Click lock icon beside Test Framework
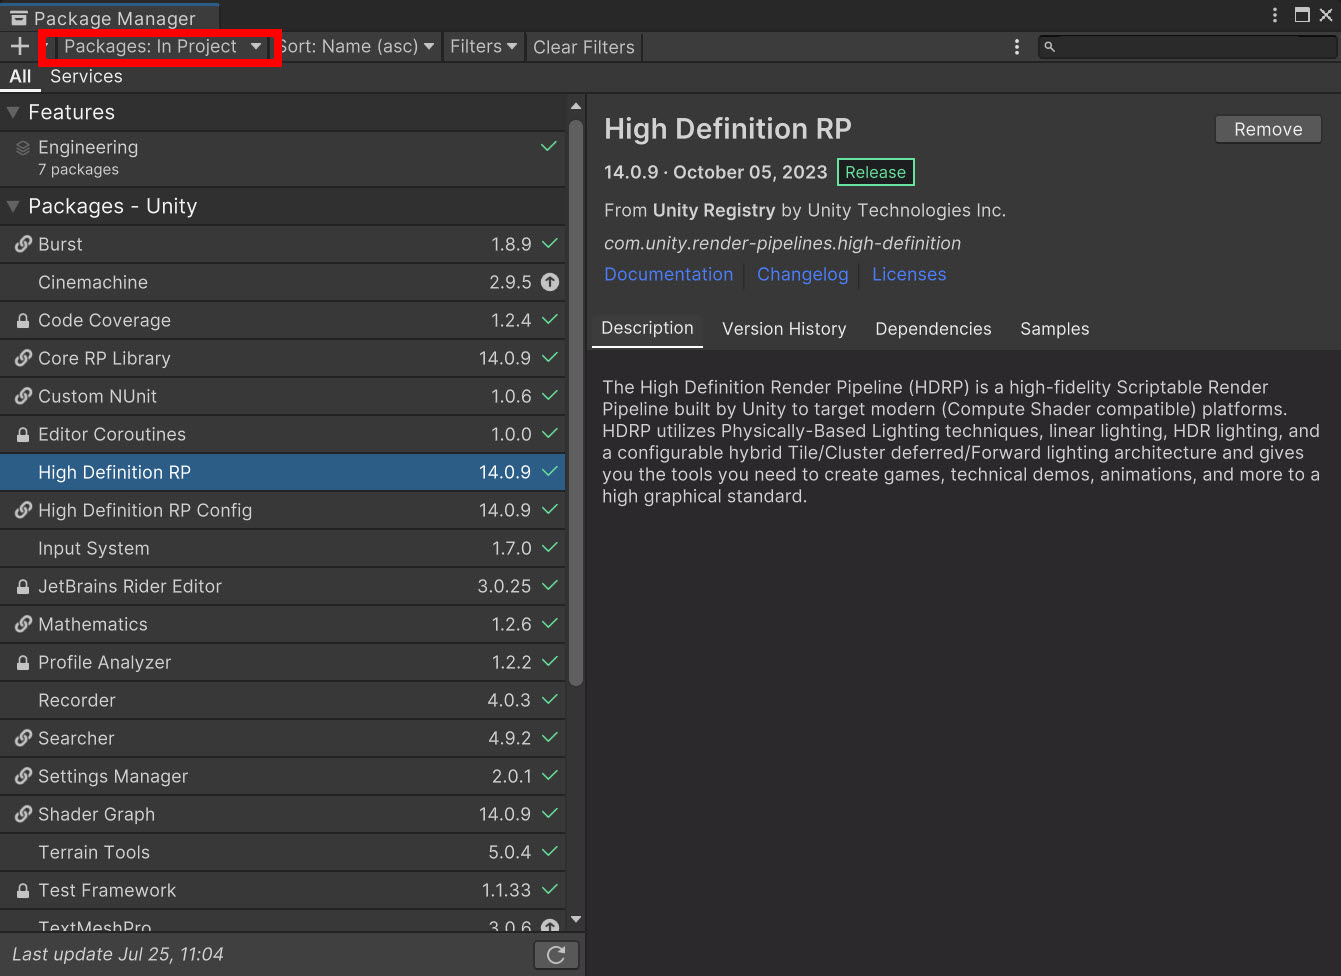Viewport: 1341px width, 976px height. tap(23, 891)
